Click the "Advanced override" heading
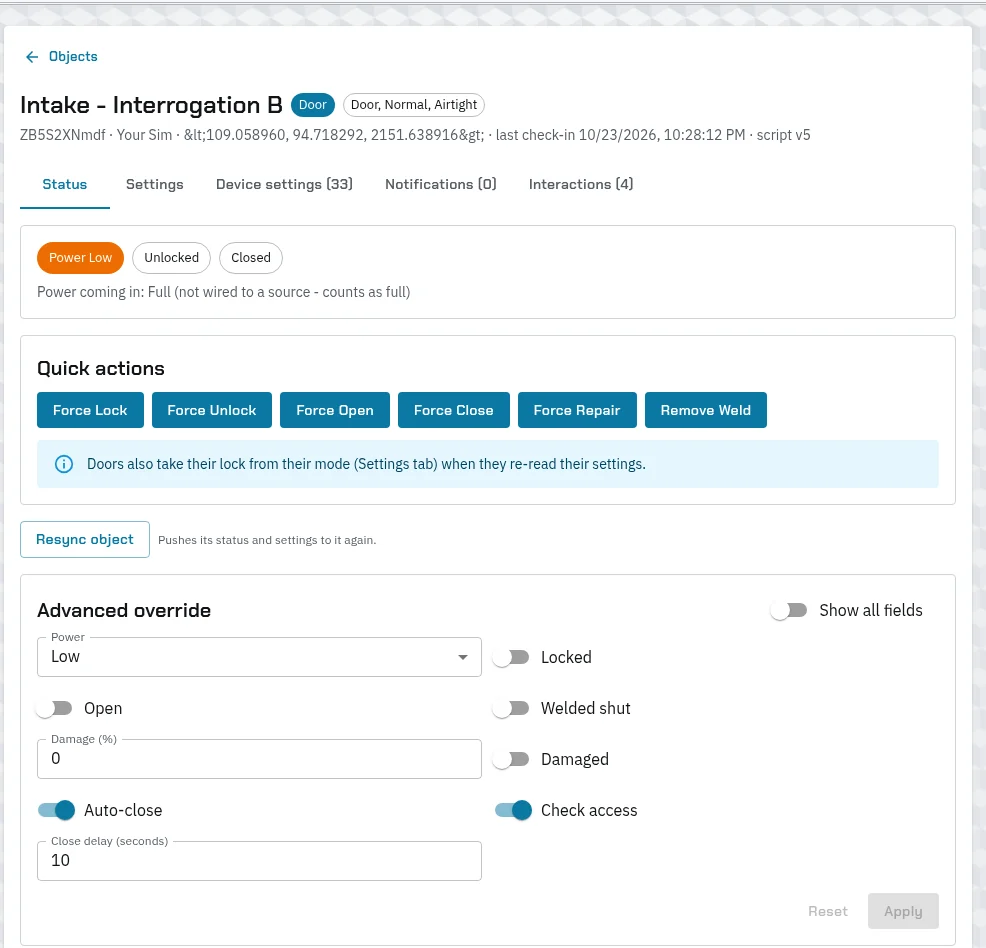 click(x=124, y=610)
